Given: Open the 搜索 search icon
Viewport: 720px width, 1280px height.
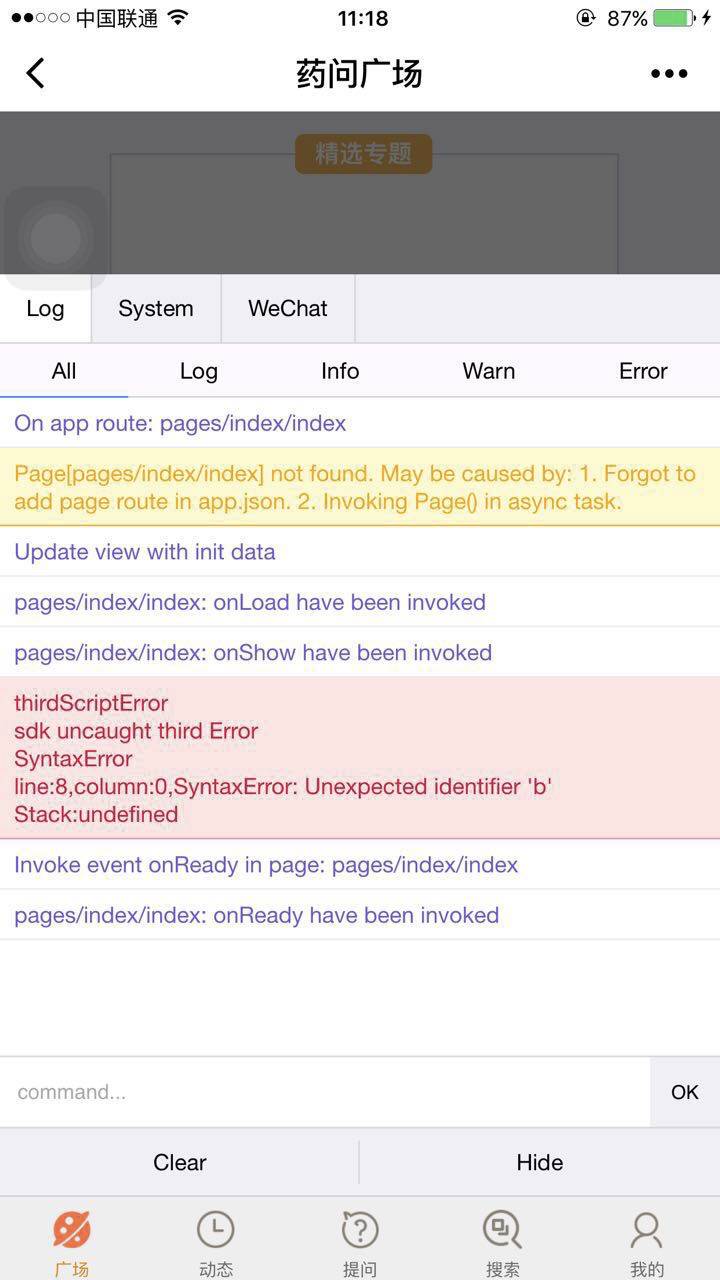Looking at the screenshot, I should (x=502, y=1230).
